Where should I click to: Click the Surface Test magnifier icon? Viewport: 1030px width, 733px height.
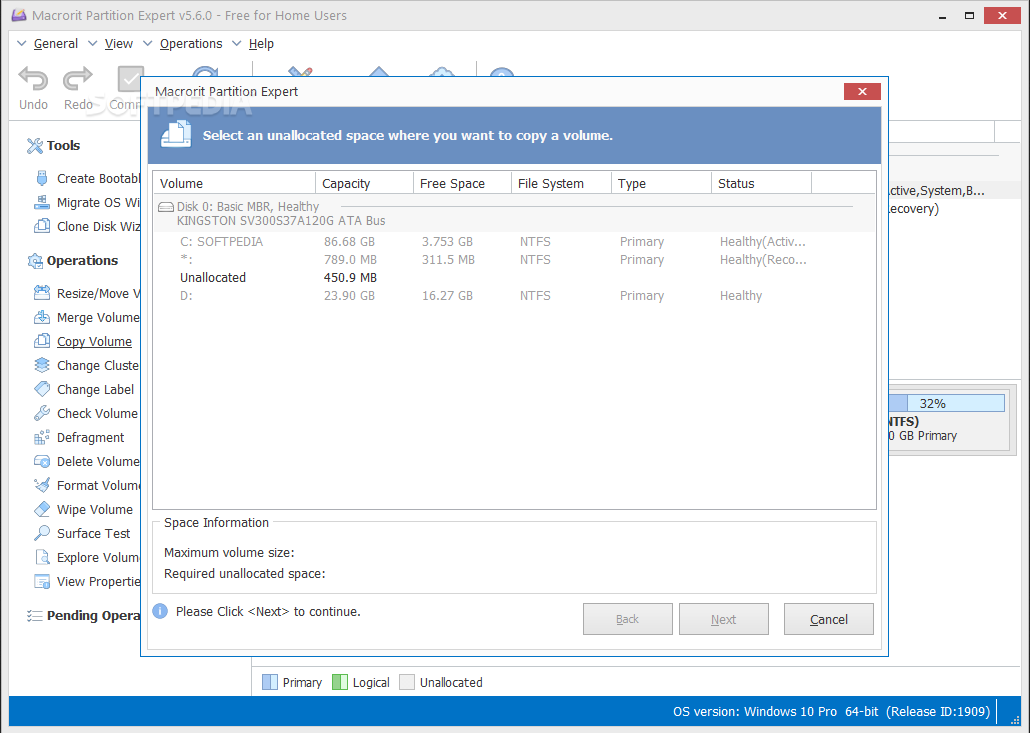coord(42,533)
